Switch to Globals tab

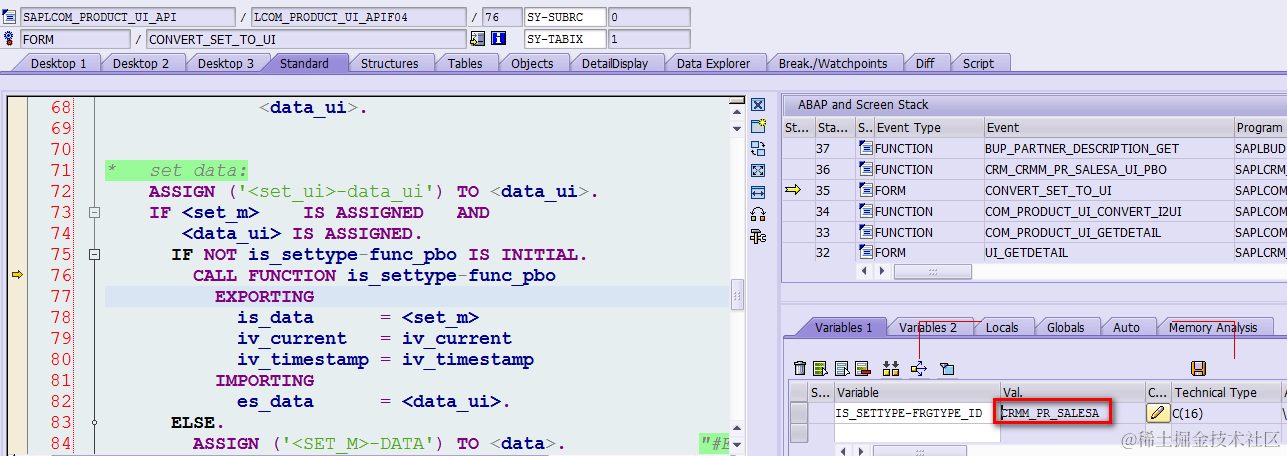(1066, 327)
